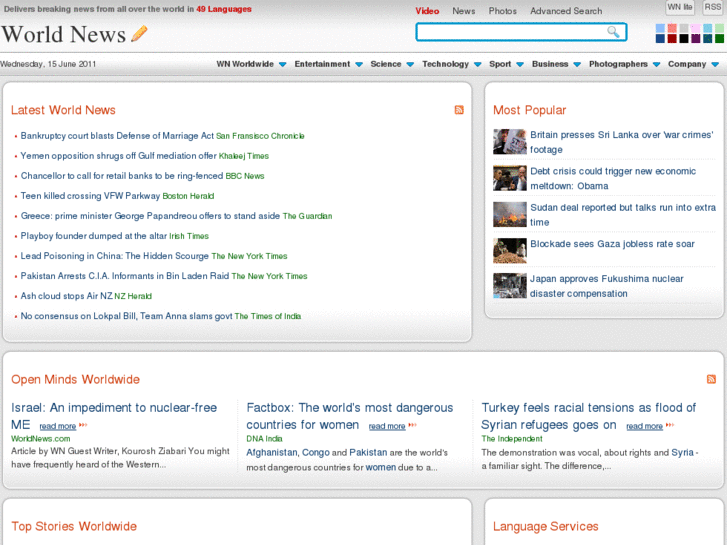Click the WN lite button
Viewport: 727px width, 545px height.
point(680,7)
